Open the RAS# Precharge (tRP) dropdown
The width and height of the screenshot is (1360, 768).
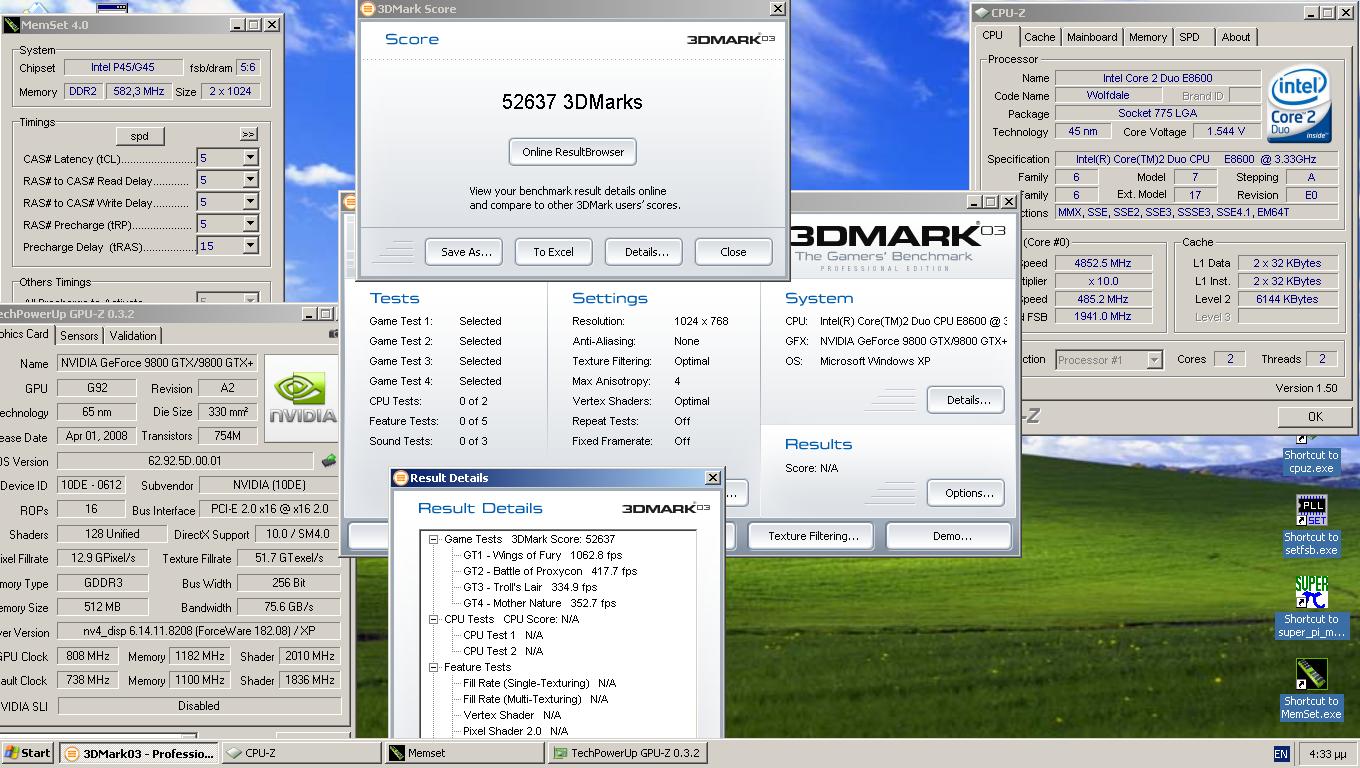(x=250, y=224)
